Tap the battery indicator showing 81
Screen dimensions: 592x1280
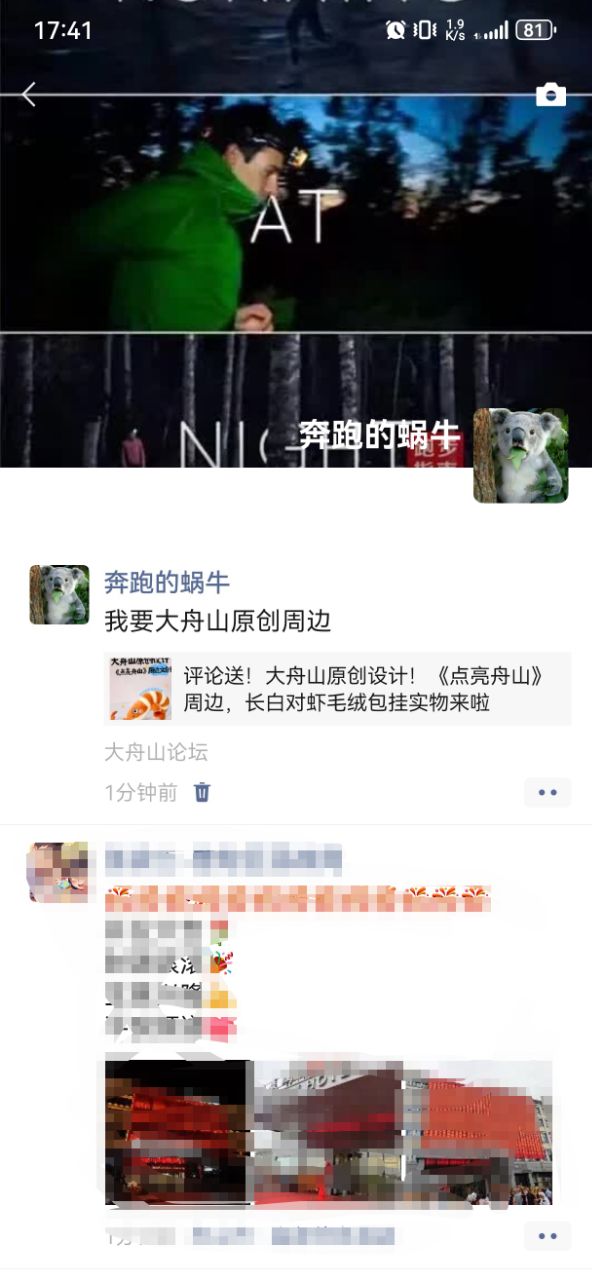(x=536, y=30)
